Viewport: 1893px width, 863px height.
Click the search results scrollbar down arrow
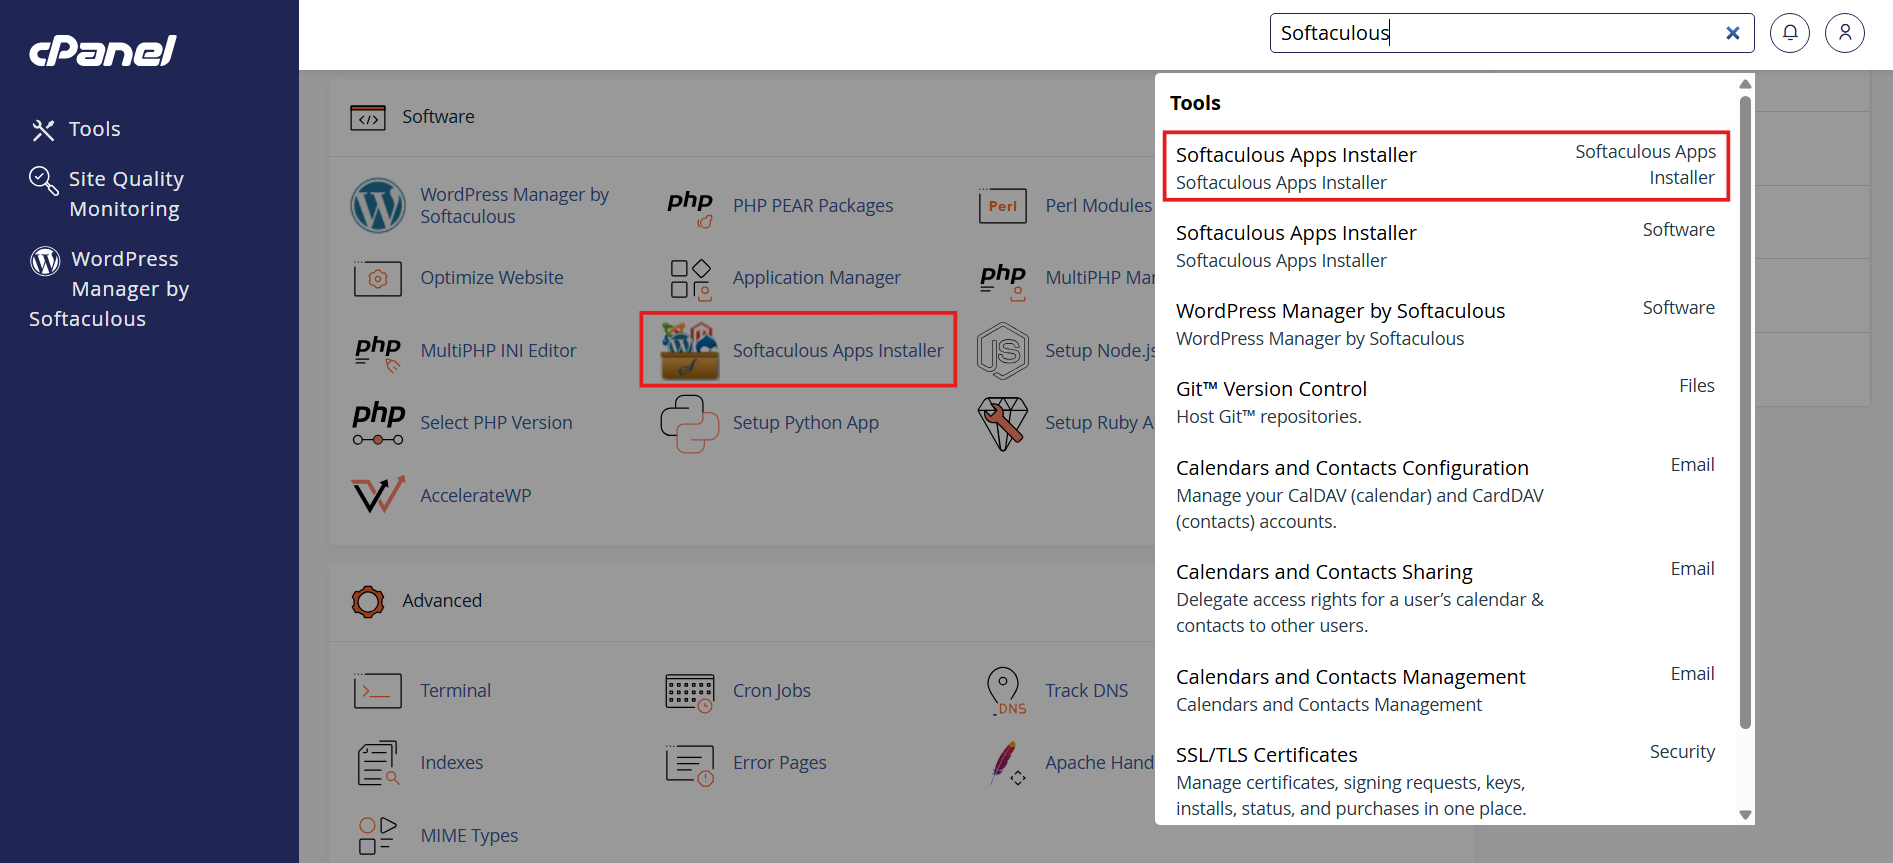pyautogui.click(x=1745, y=815)
